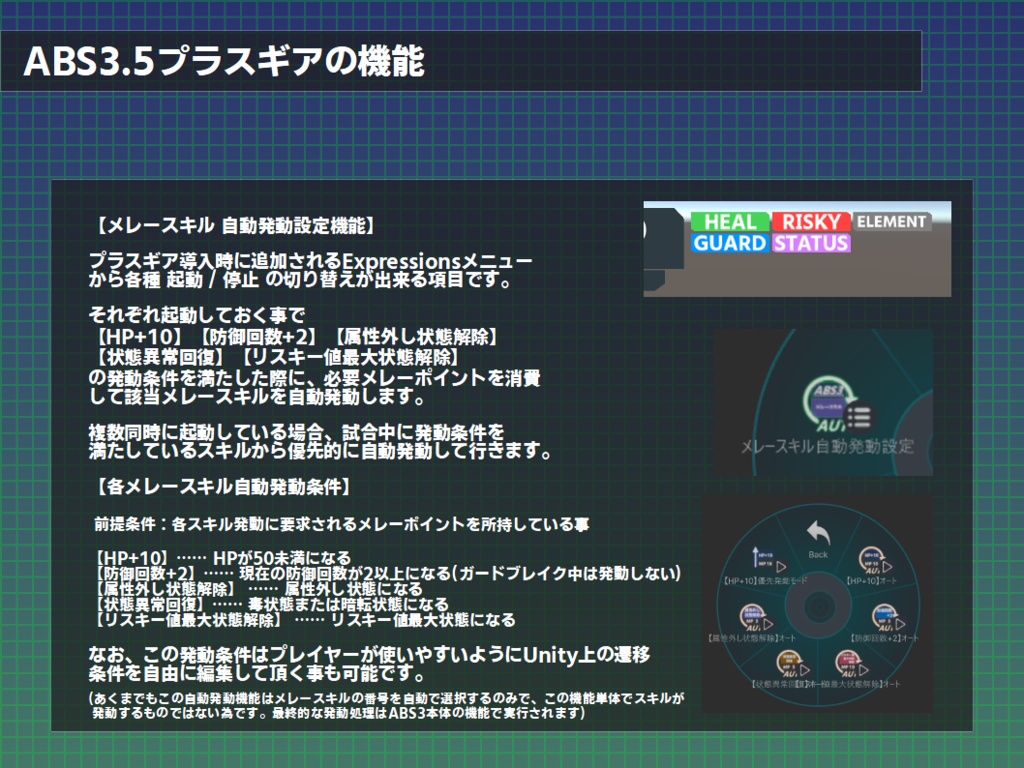Screen dimensions: 1024x768
Task: Click the line 【リスキー値最大状態解除】…… リスキー値最大状態になる
Action: pos(304,620)
